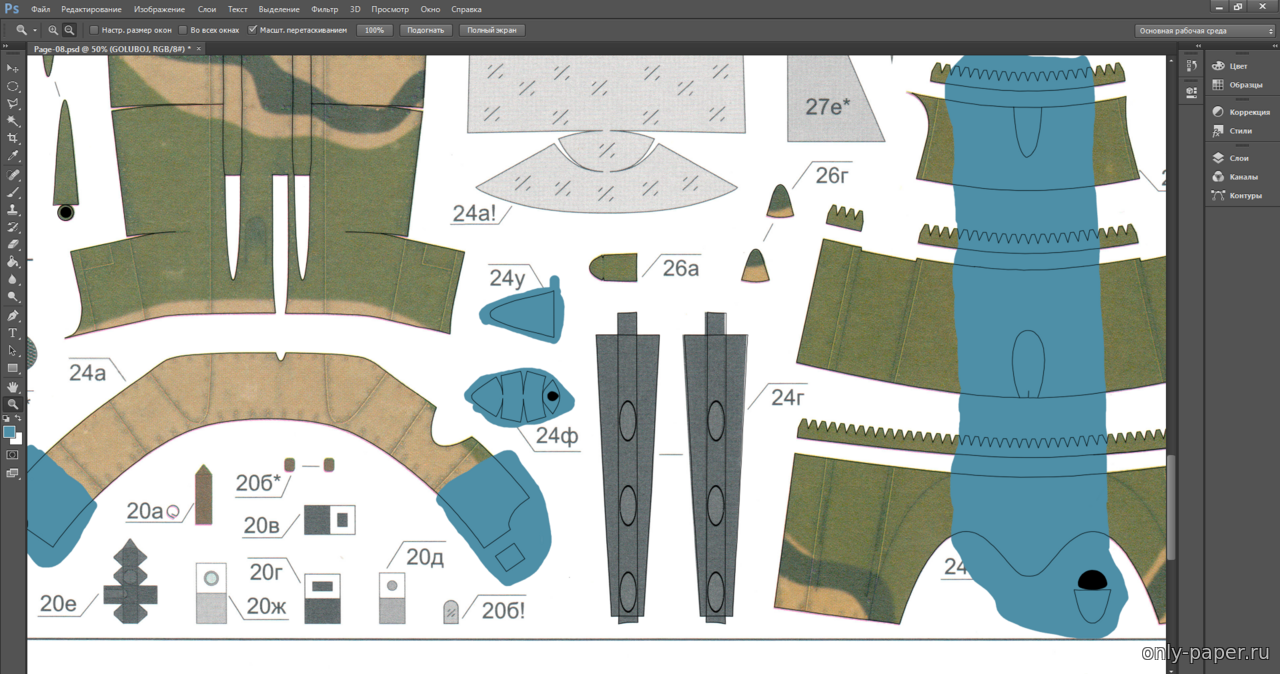Select the Pen tool
Image resolution: width=1280 pixels, height=674 pixels.
pos(13,315)
